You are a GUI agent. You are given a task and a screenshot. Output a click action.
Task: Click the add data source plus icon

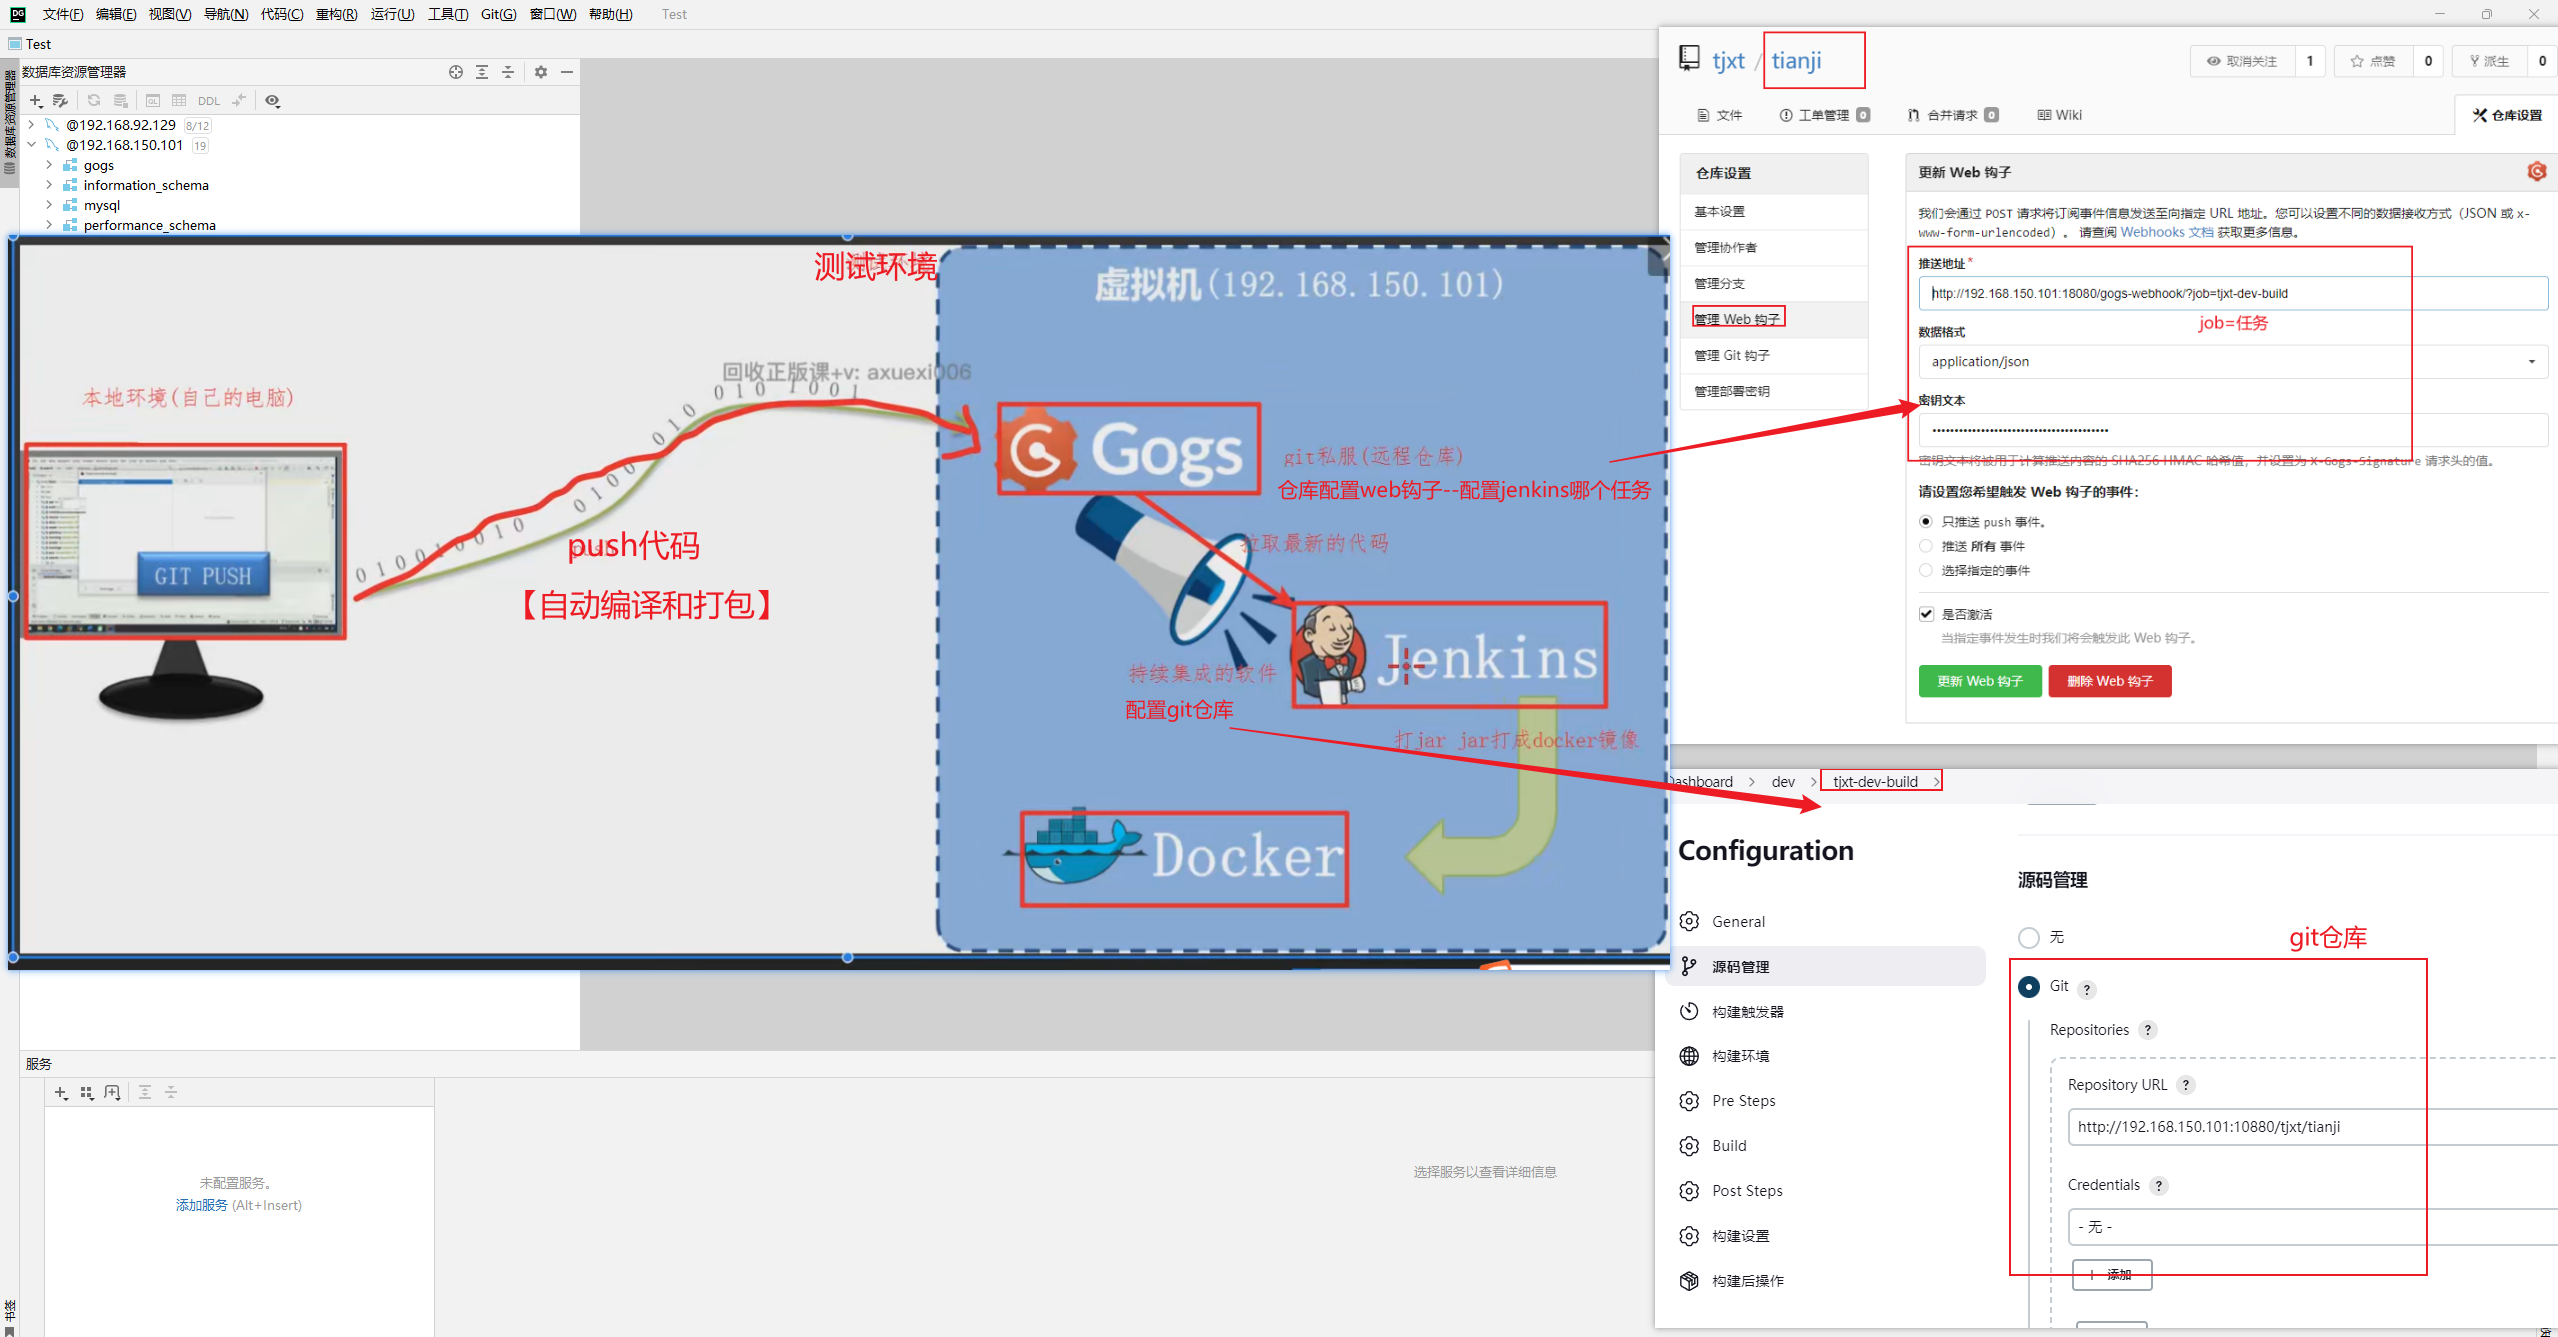[x=35, y=101]
